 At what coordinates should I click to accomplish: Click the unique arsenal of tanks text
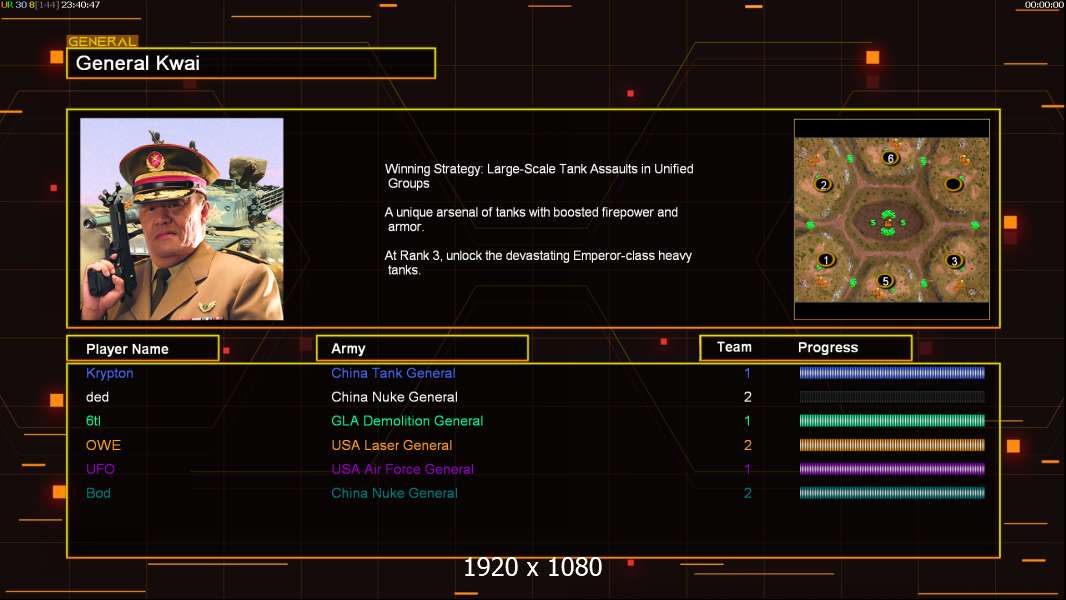[531, 219]
